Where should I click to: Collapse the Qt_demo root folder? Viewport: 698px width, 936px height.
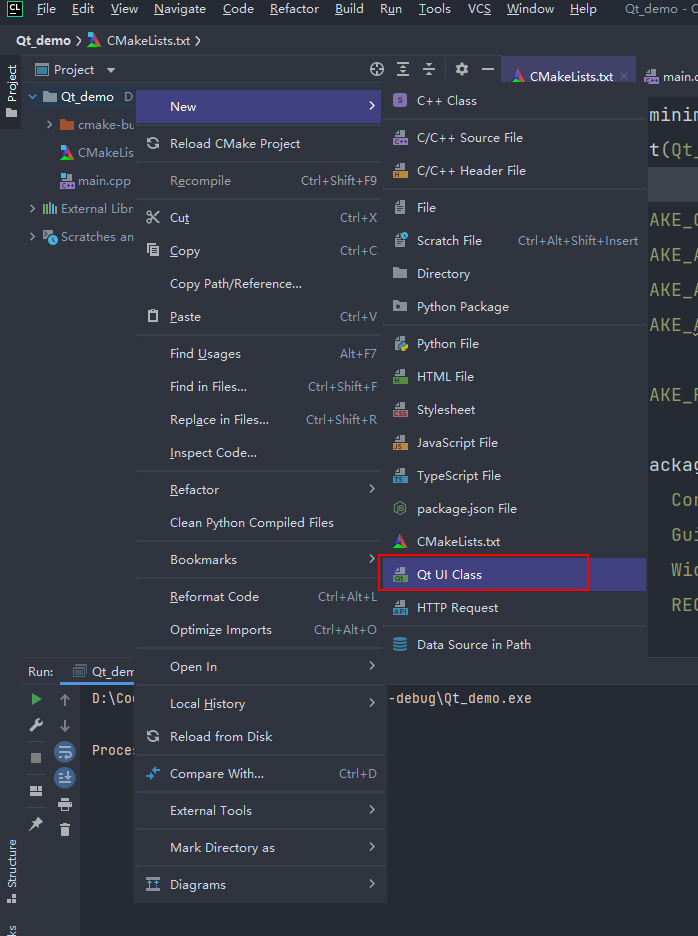click(33, 97)
